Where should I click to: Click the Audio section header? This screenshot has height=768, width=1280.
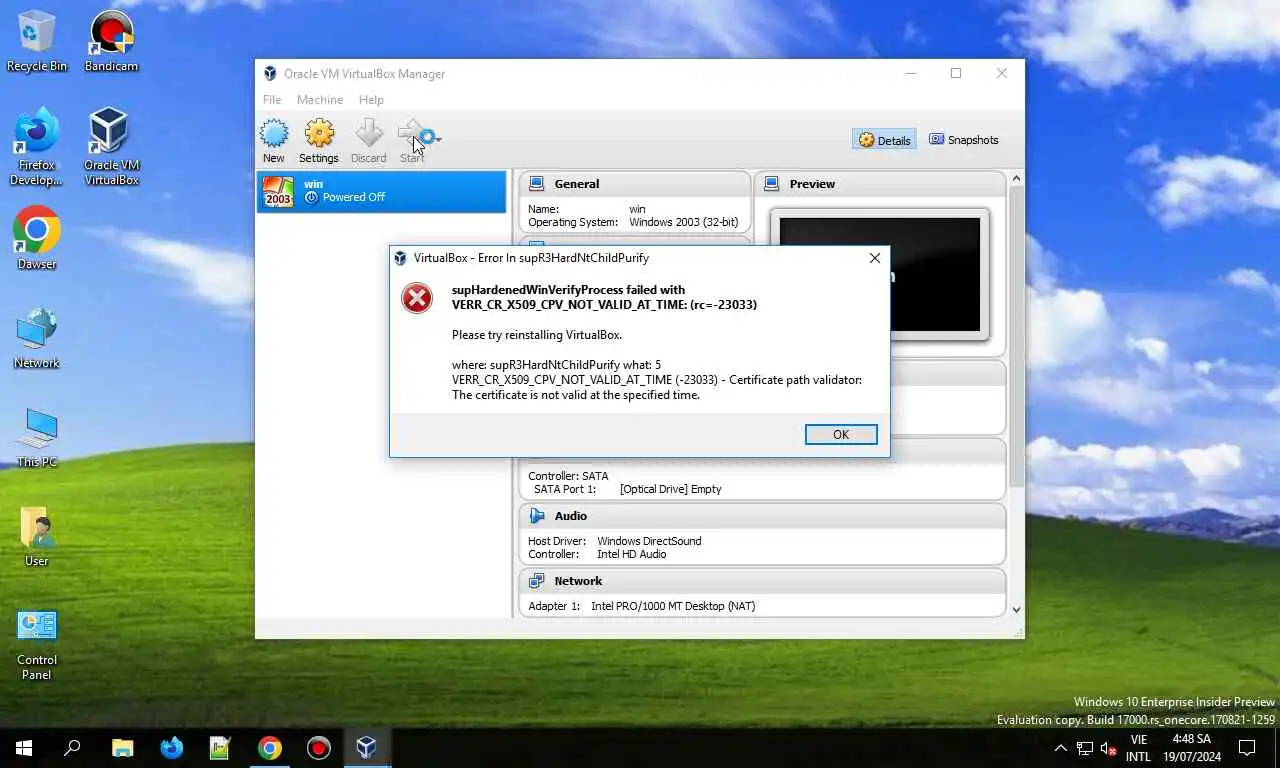point(762,516)
